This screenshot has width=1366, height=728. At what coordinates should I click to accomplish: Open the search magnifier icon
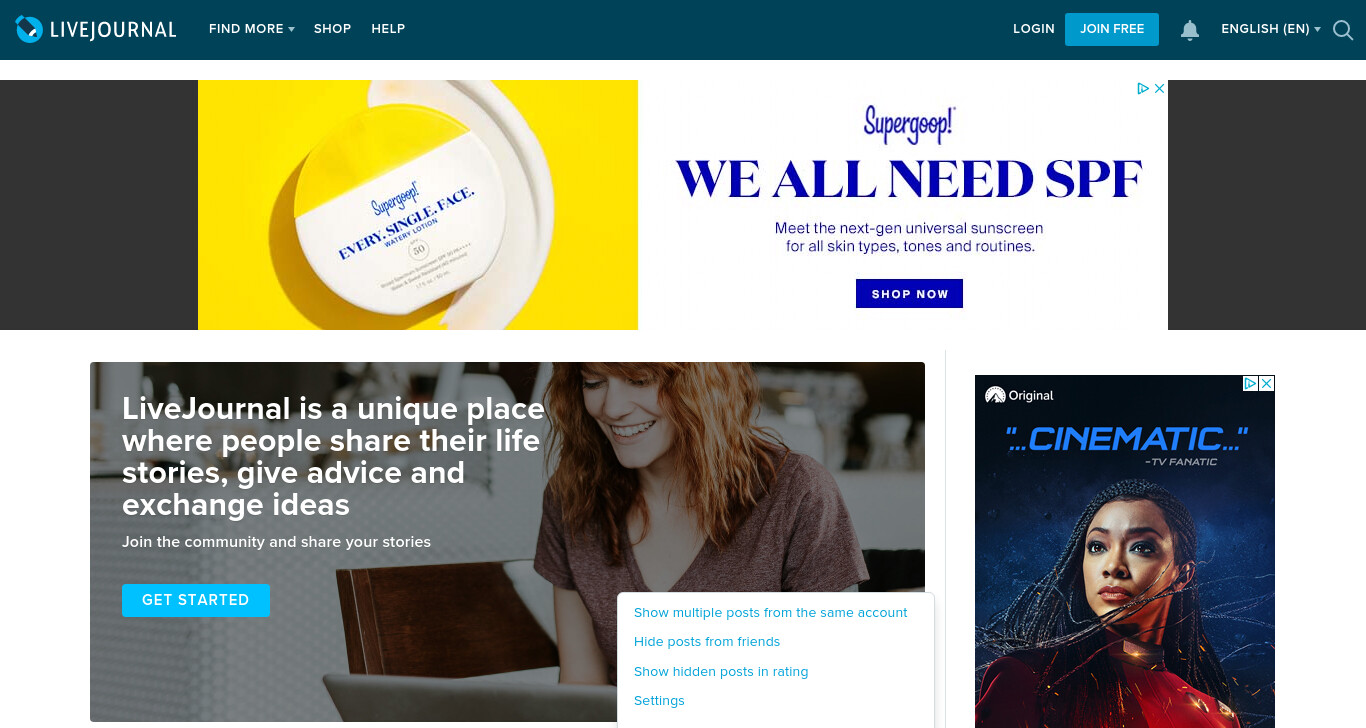pyautogui.click(x=1343, y=30)
